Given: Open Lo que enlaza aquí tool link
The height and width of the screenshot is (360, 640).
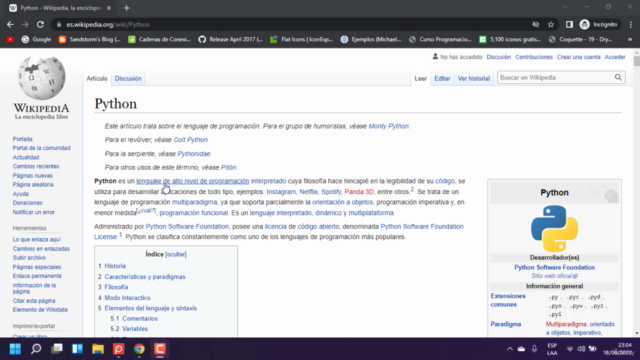Looking at the screenshot, I should (x=36, y=240).
